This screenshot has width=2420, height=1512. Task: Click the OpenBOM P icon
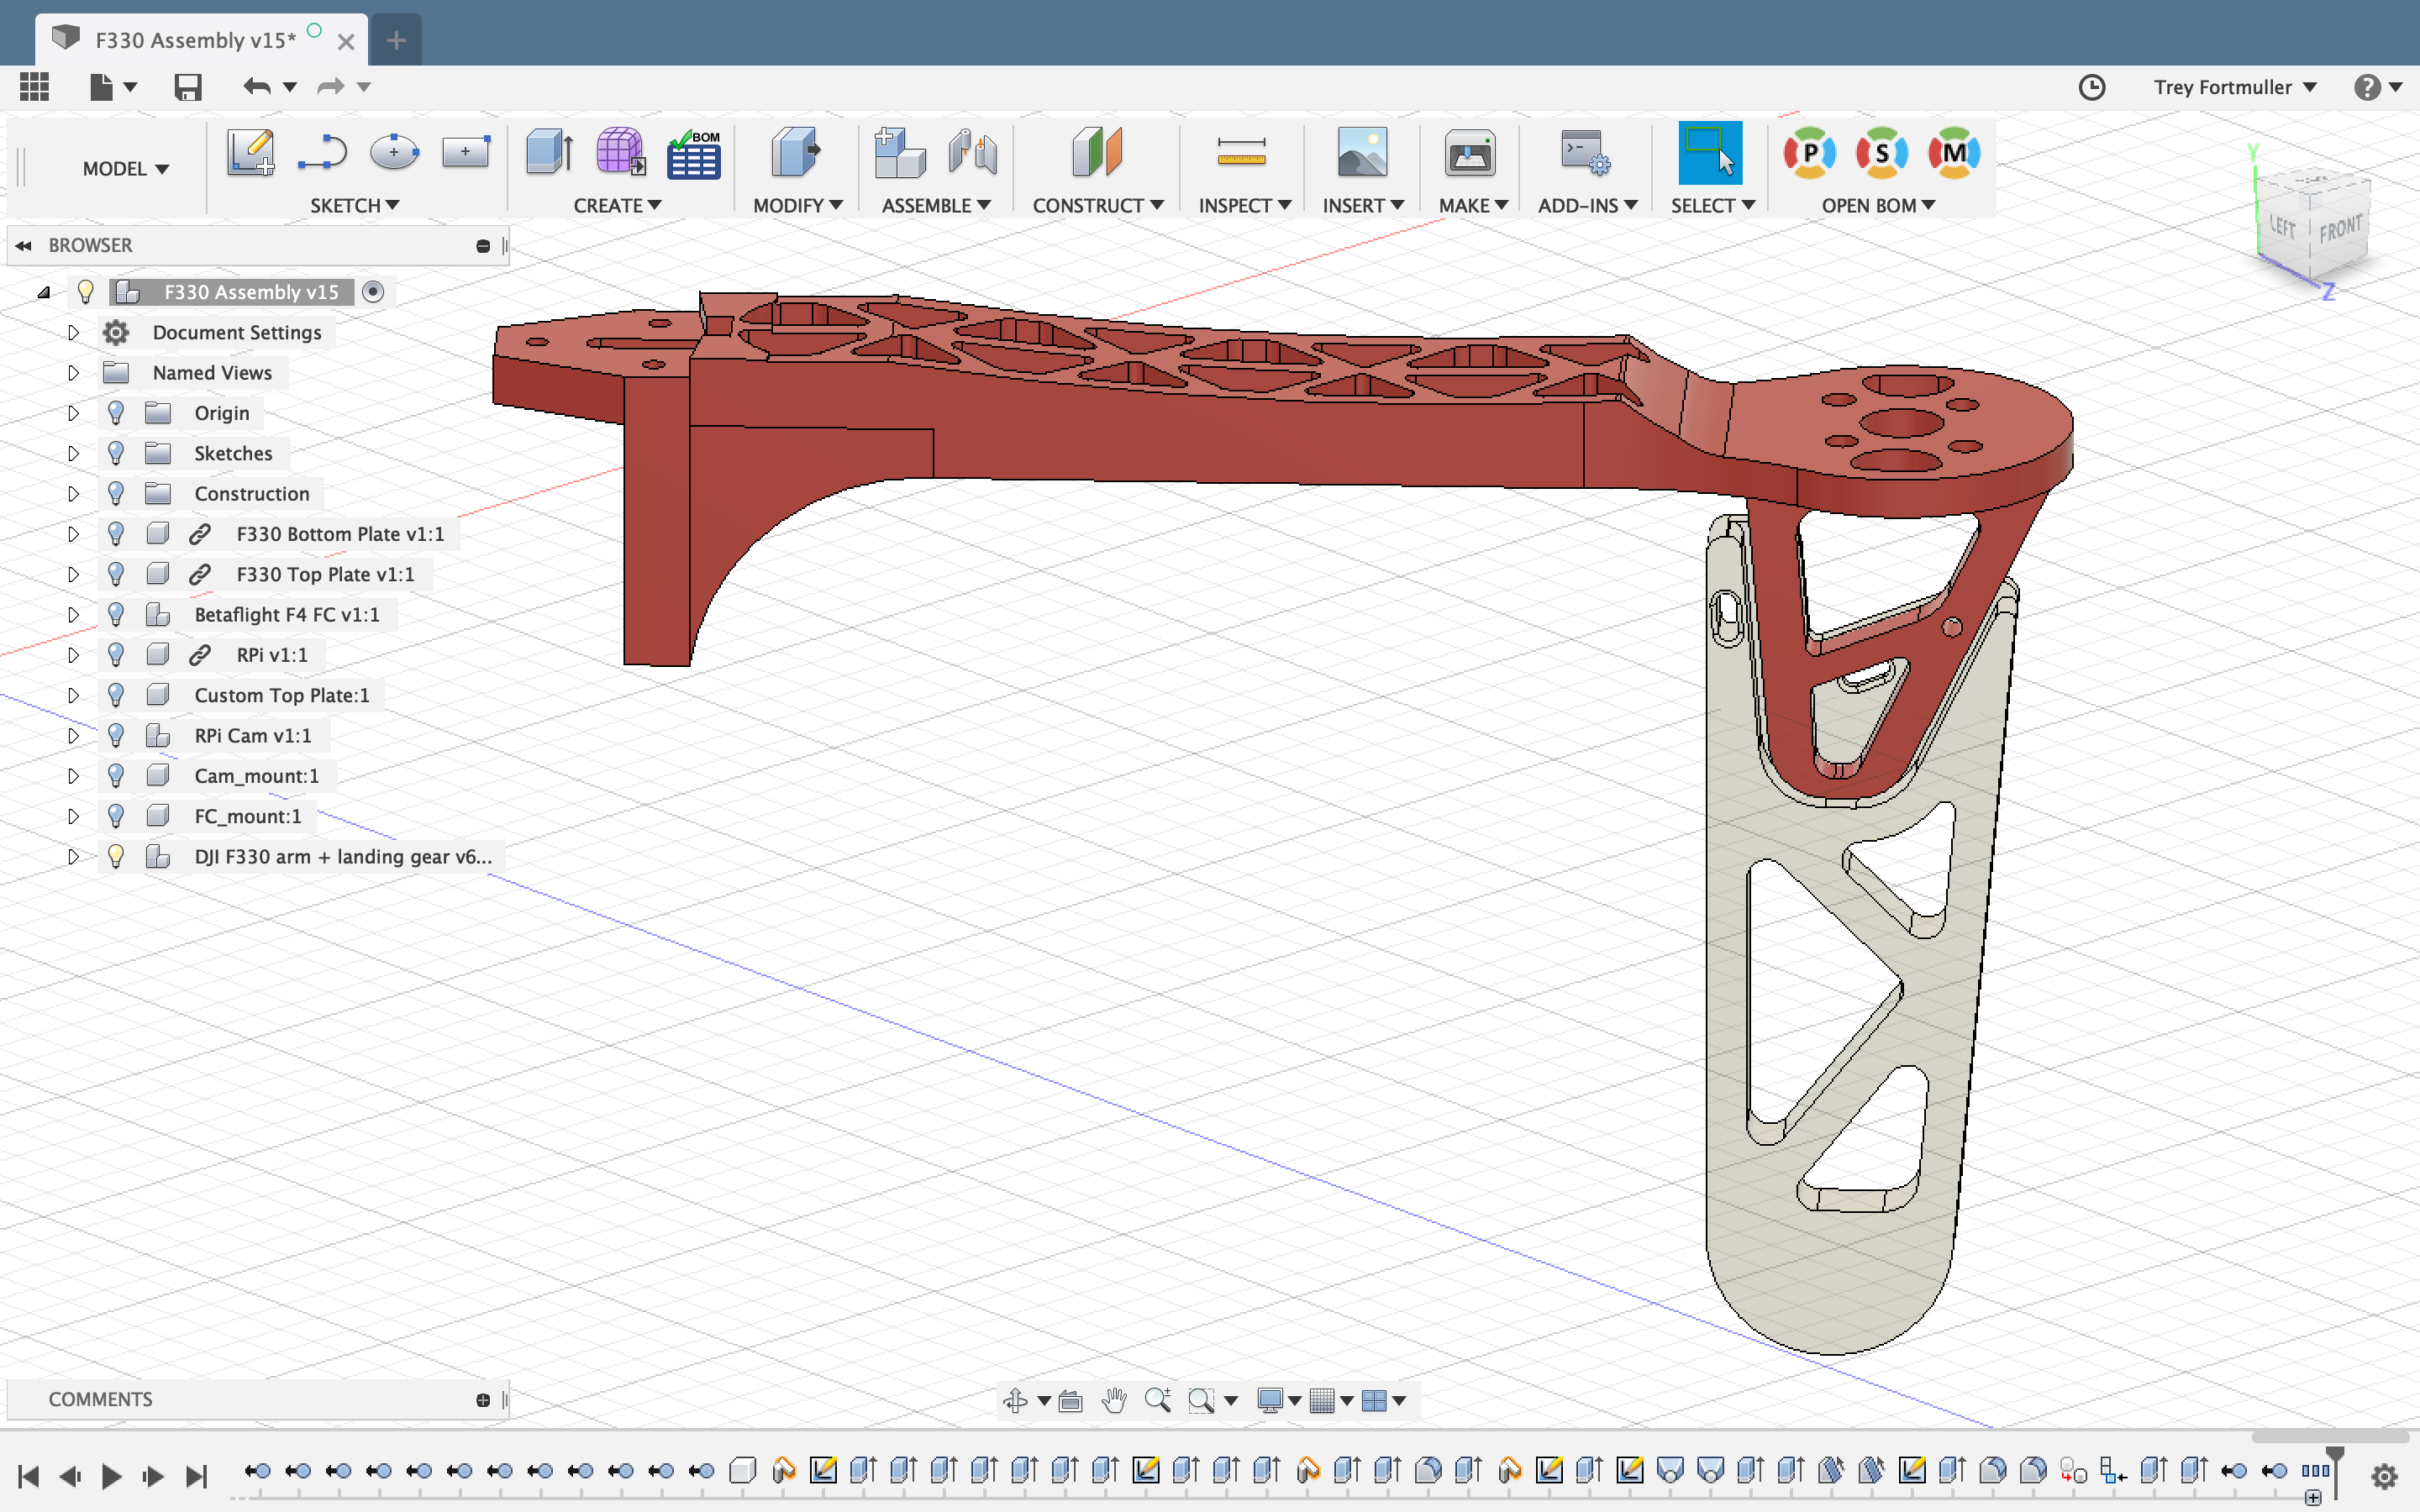[1810, 153]
